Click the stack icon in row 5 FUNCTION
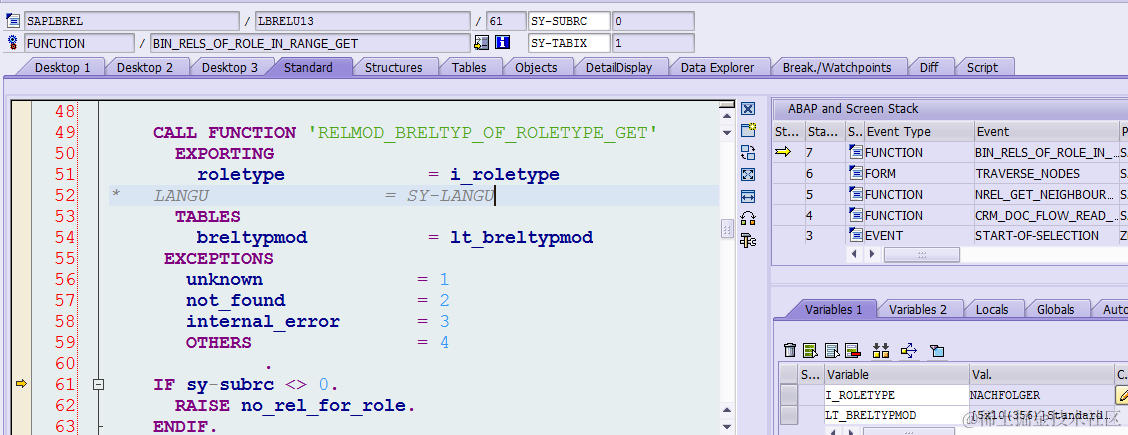The height and width of the screenshot is (435, 1128). click(x=855, y=194)
